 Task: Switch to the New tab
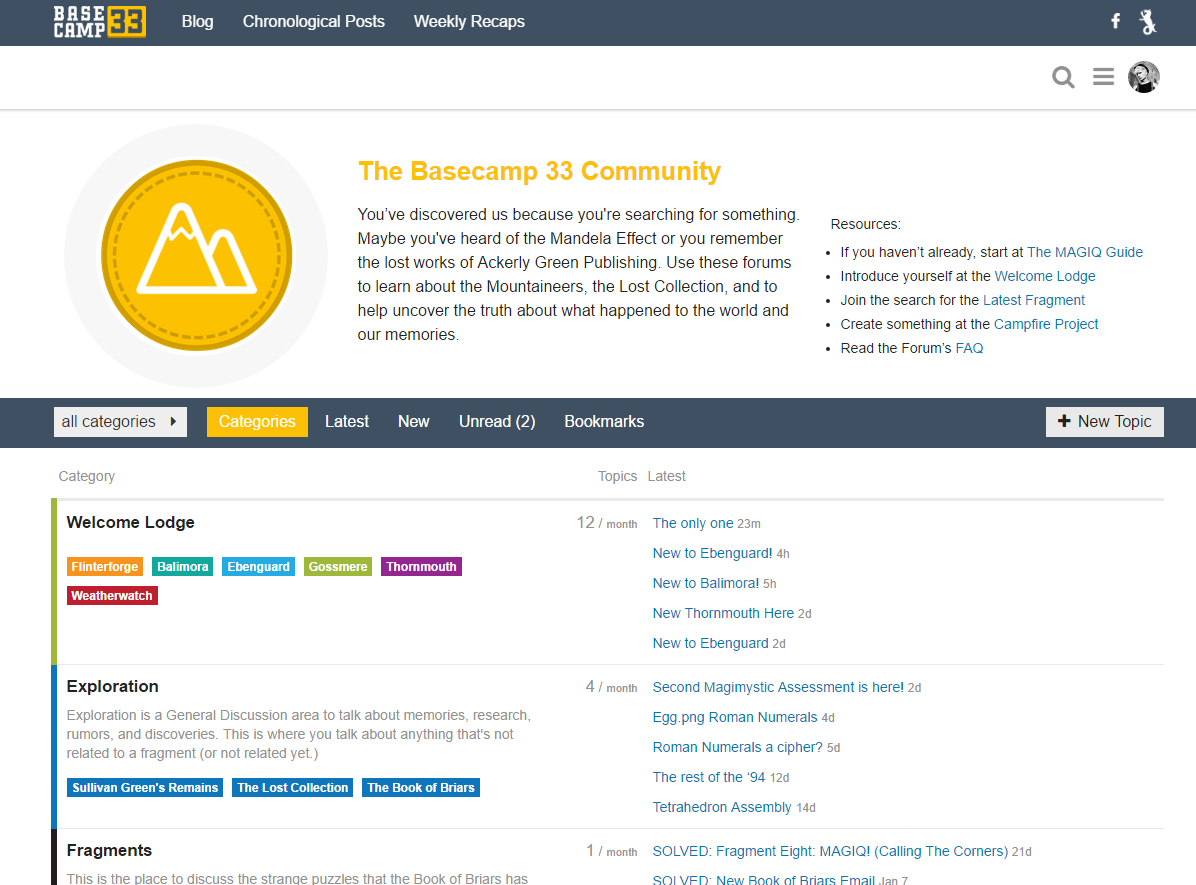[413, 422]
